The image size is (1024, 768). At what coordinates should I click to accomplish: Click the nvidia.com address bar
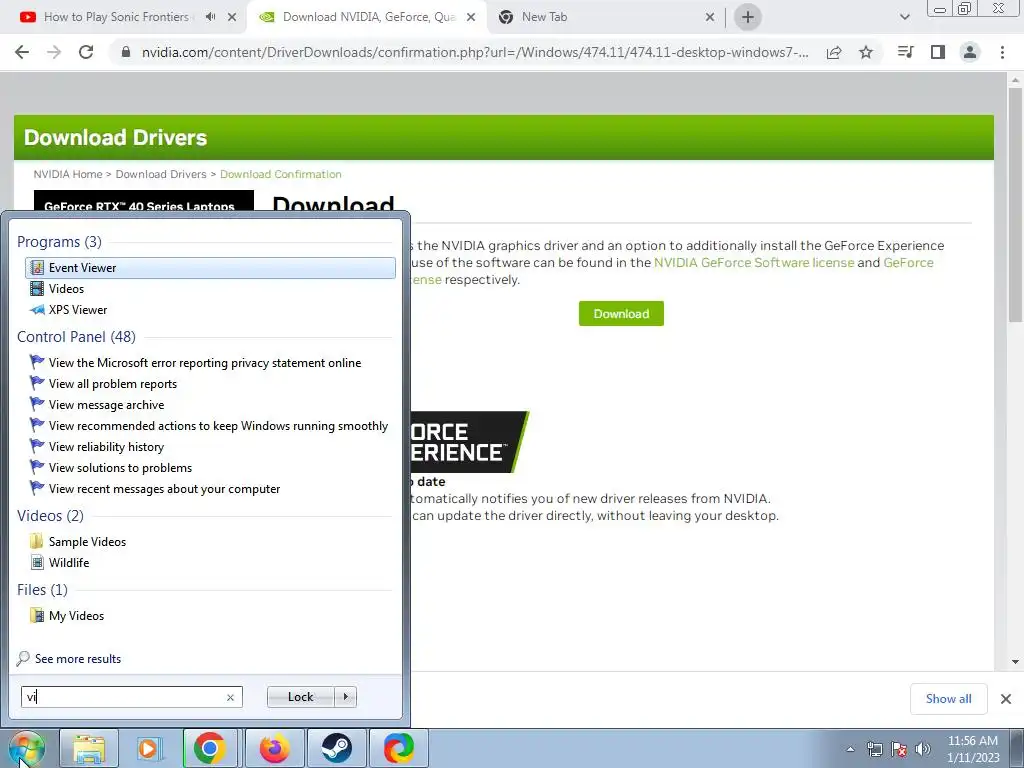coord(475,52)
